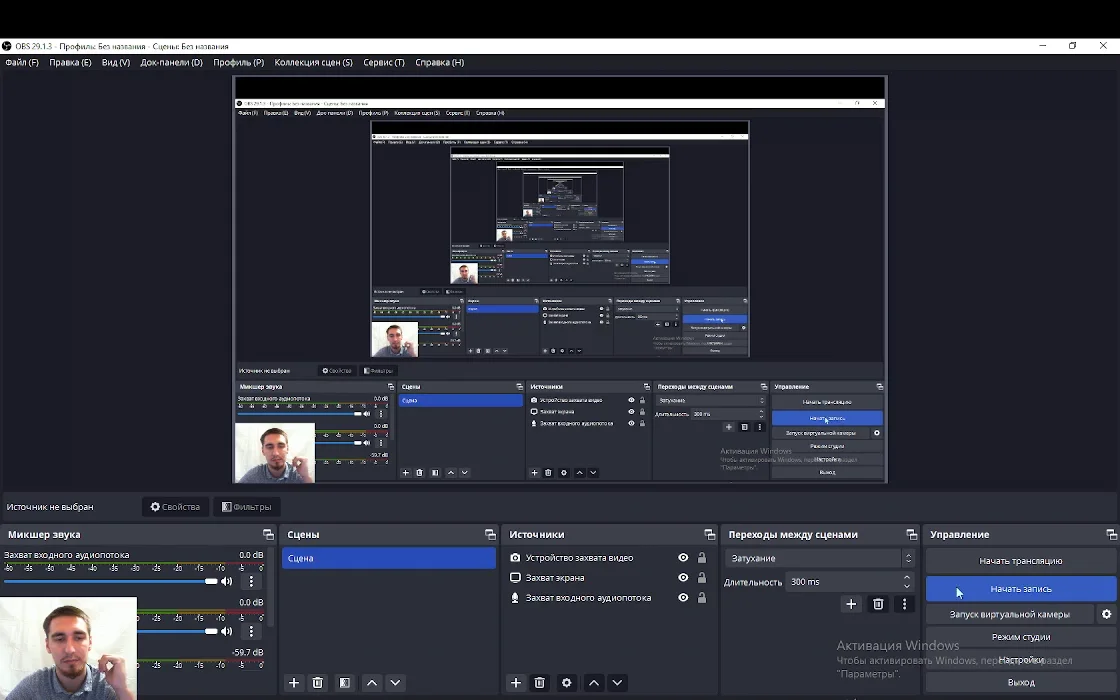This screenshot has height=700, width=1120.
Task: Open scene filters icon in Scenes panel
Action: click(x=344, y=683)
